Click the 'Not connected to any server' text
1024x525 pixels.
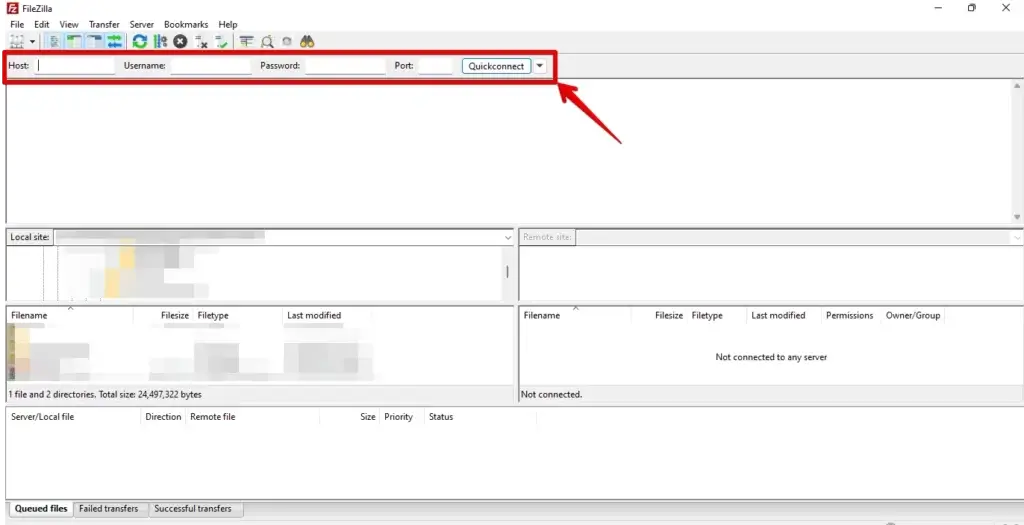point(771,357)
